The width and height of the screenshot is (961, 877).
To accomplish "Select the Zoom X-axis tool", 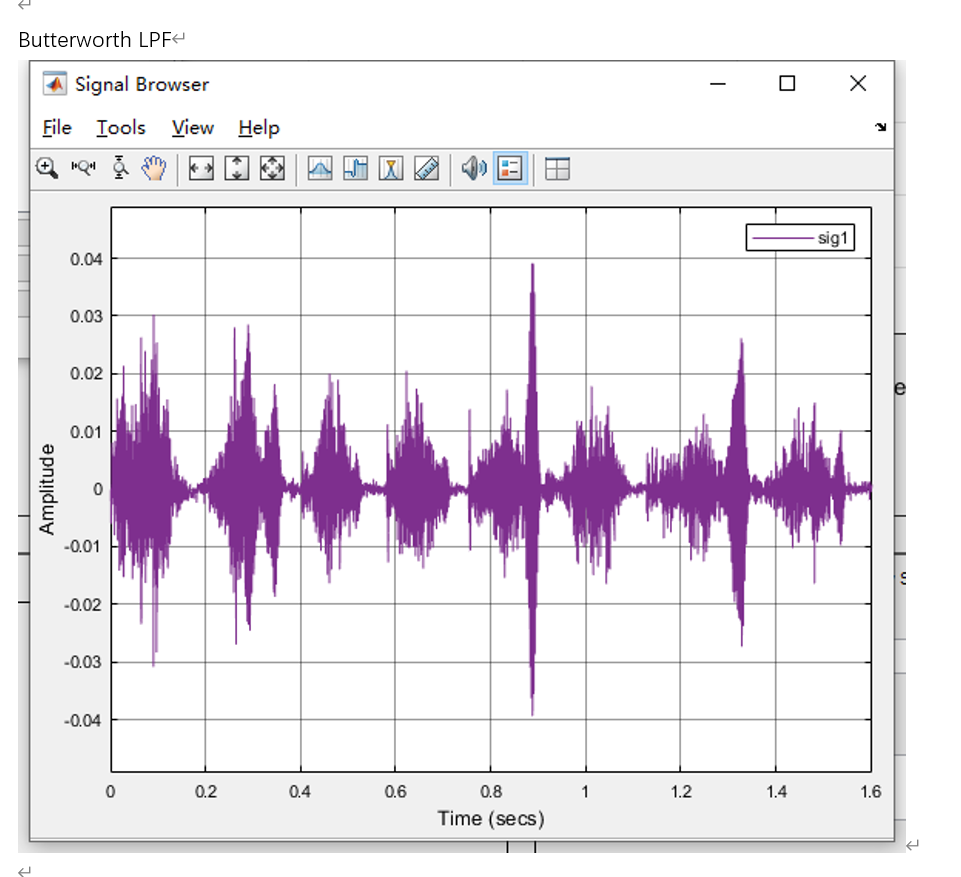I will [x=83, y=167].
